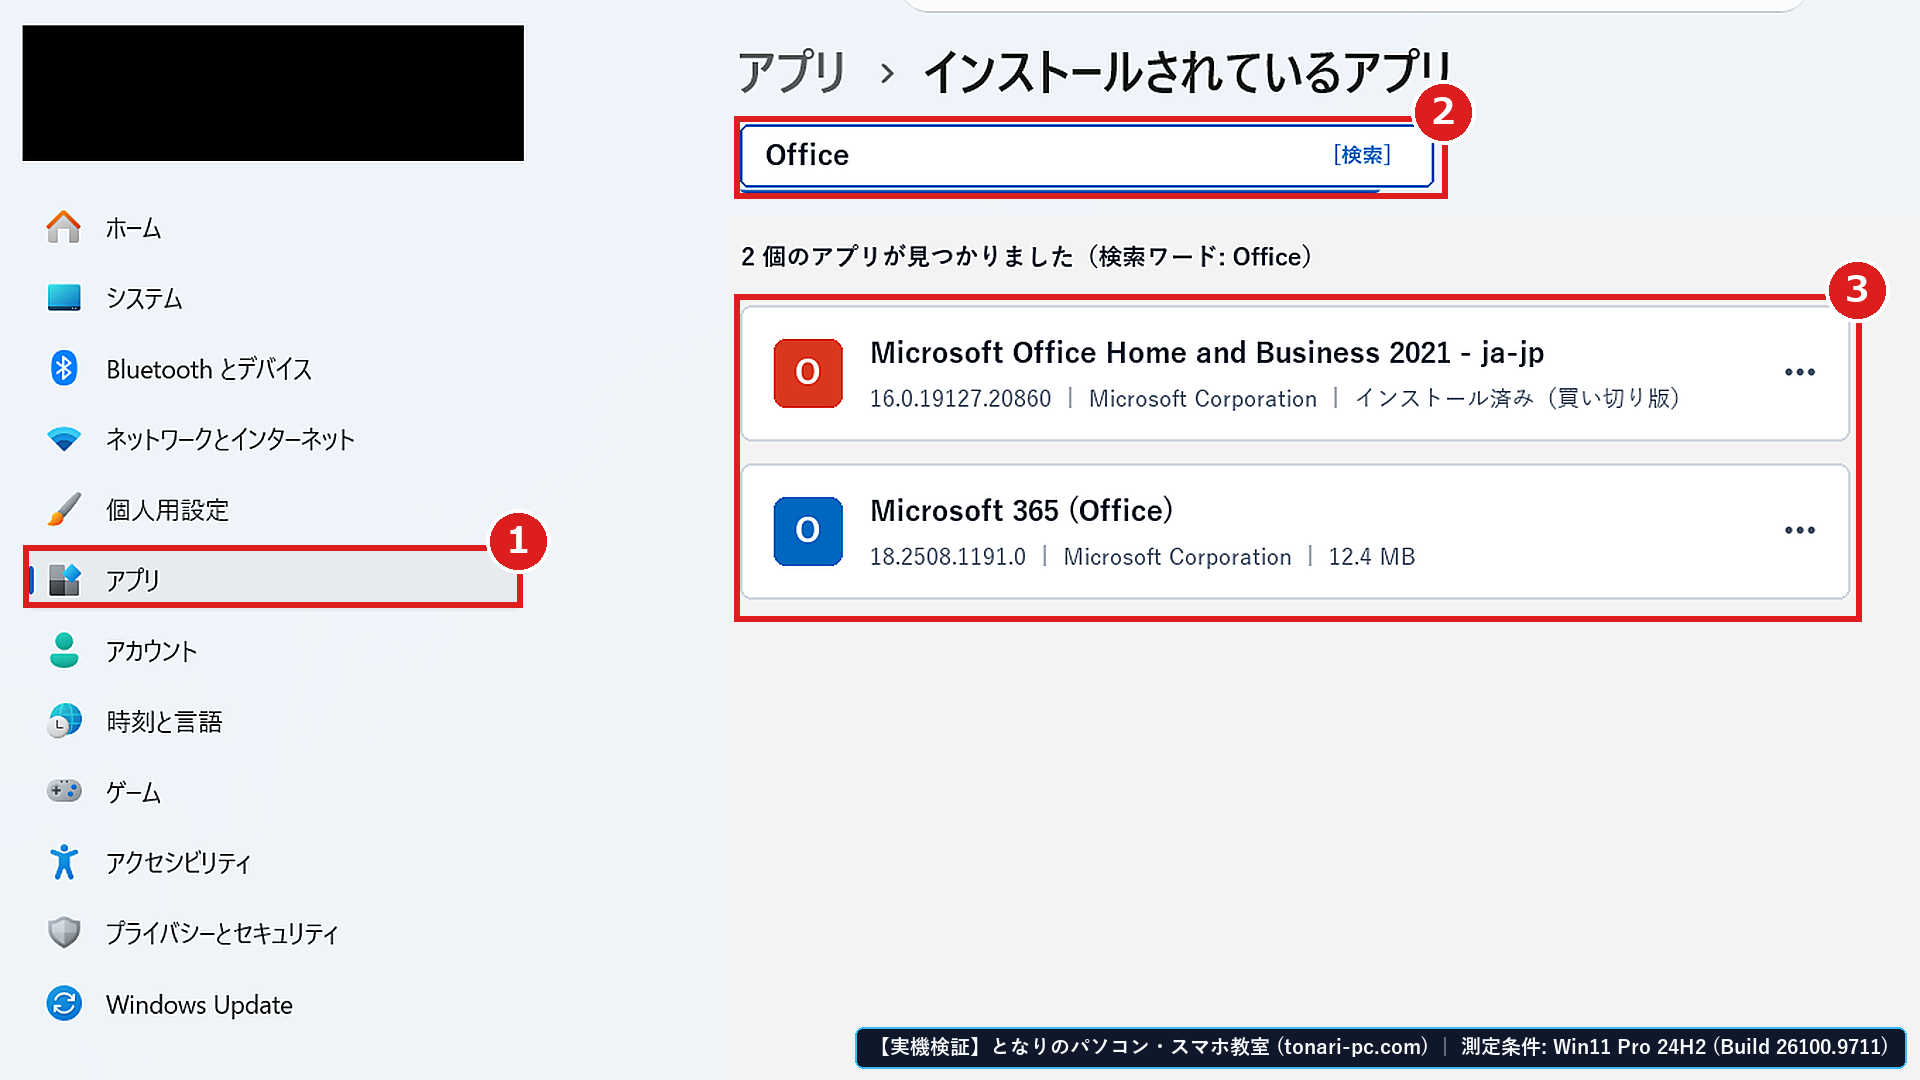Screen dimensions: 1920x1080
Task: Open ネットワークとインターネット settings
Action: point(230,439)
